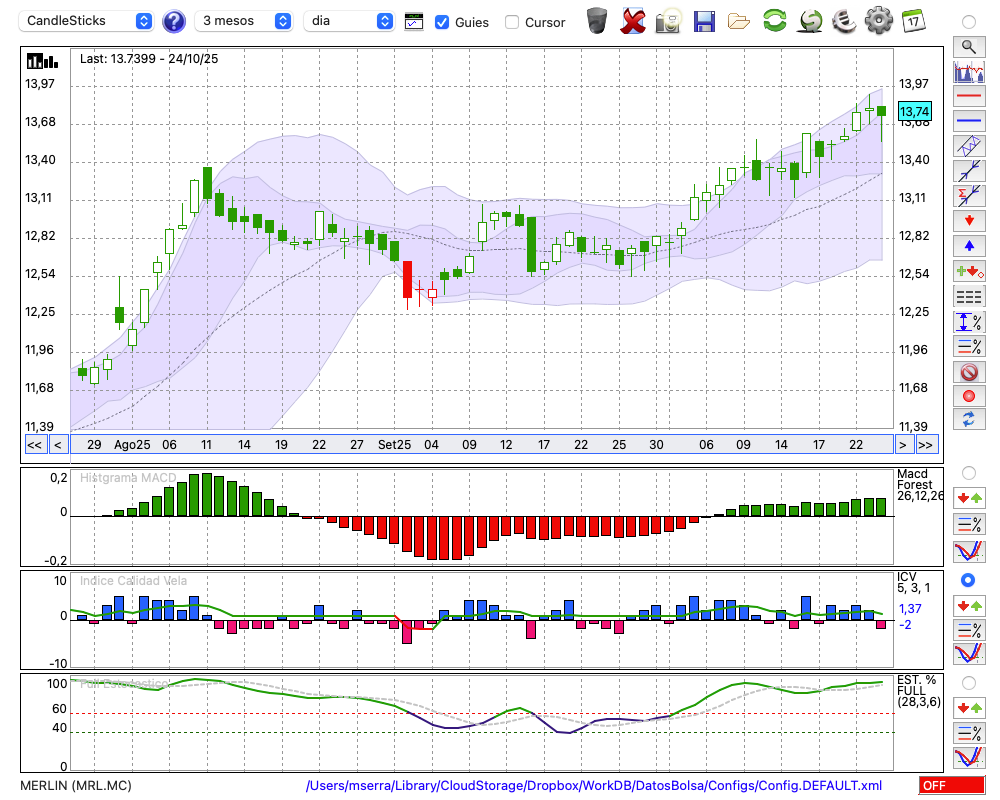Click the trash can icon

[597, 20]
